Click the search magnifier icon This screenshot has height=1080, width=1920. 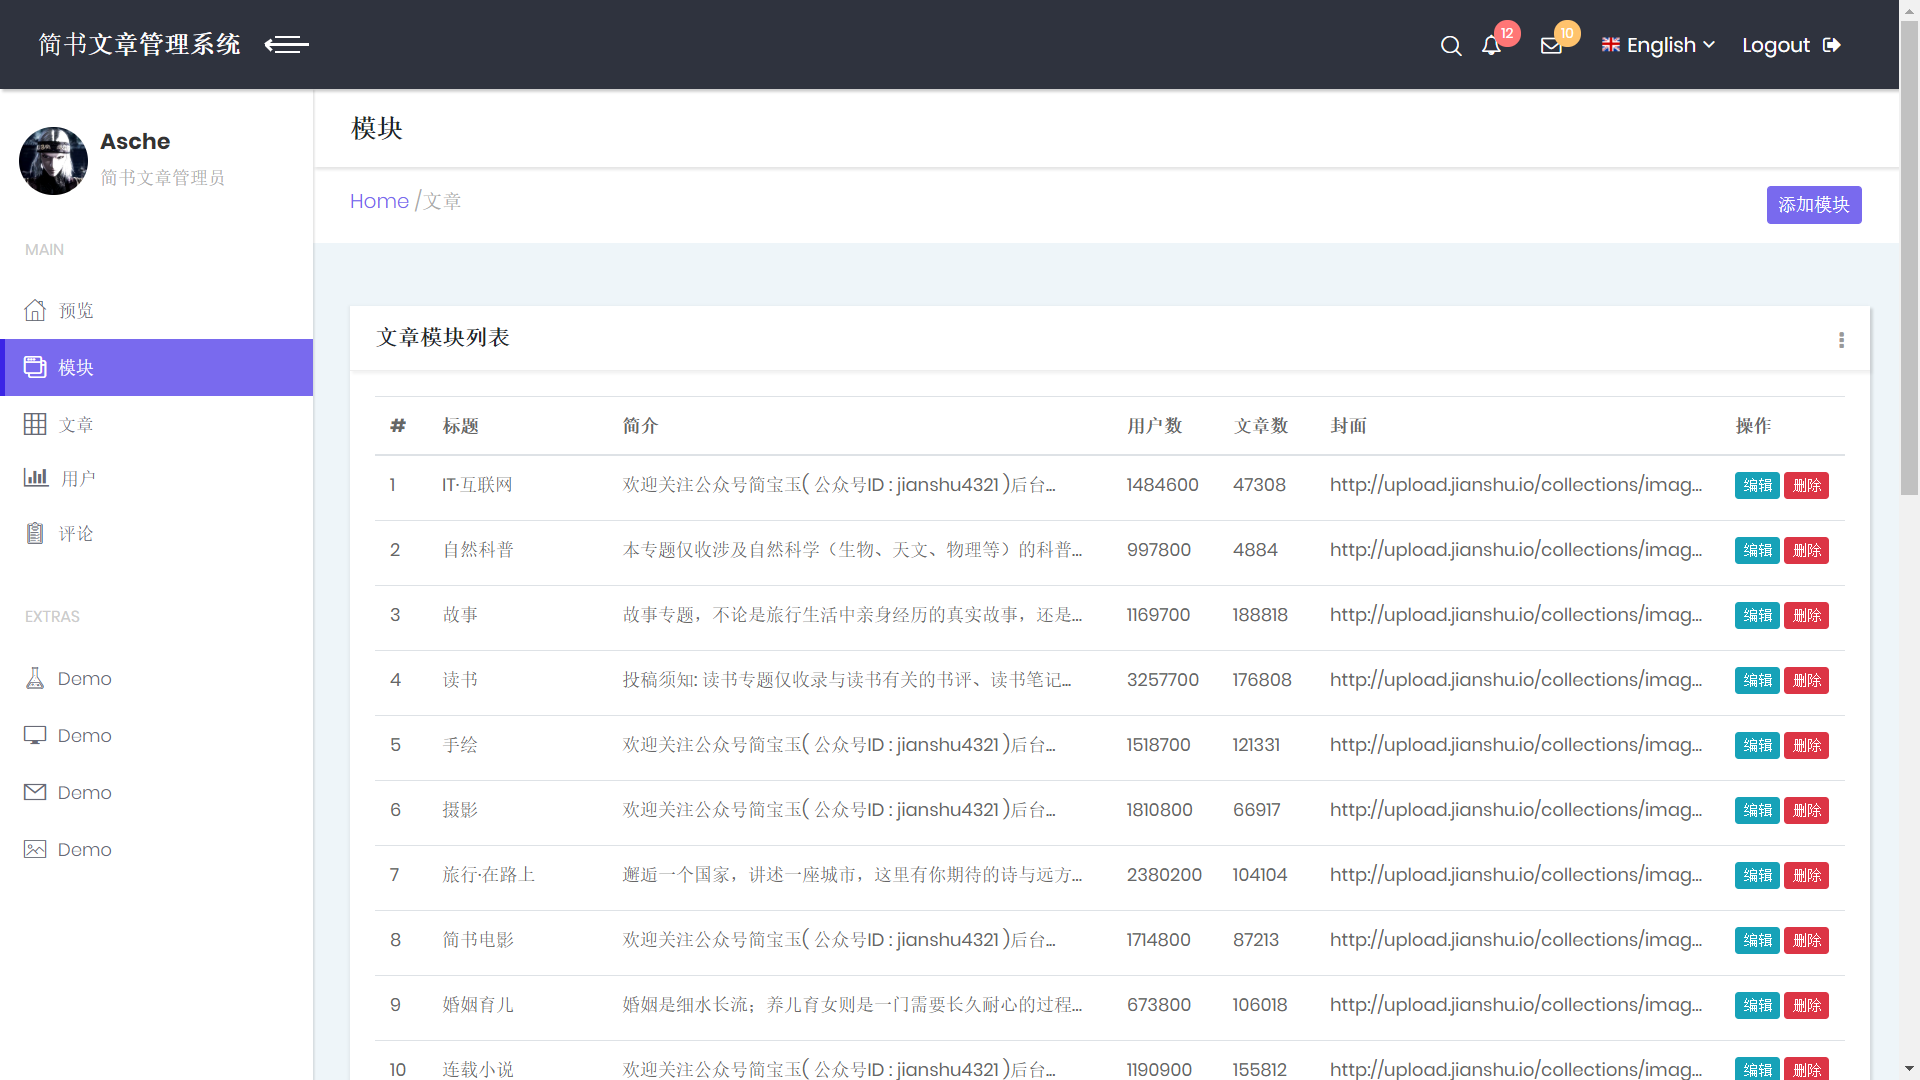pos(1451,46)
